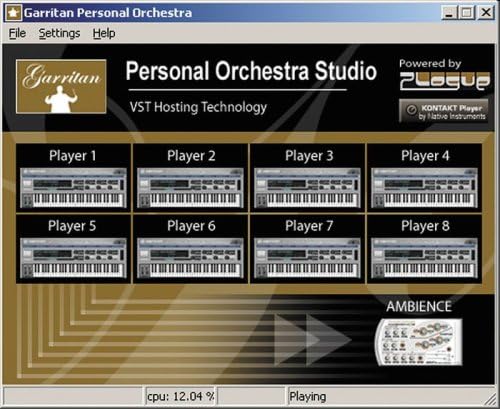Click the Player 6 label
This screenshot has height=409, width=500.
coord(191,226)
